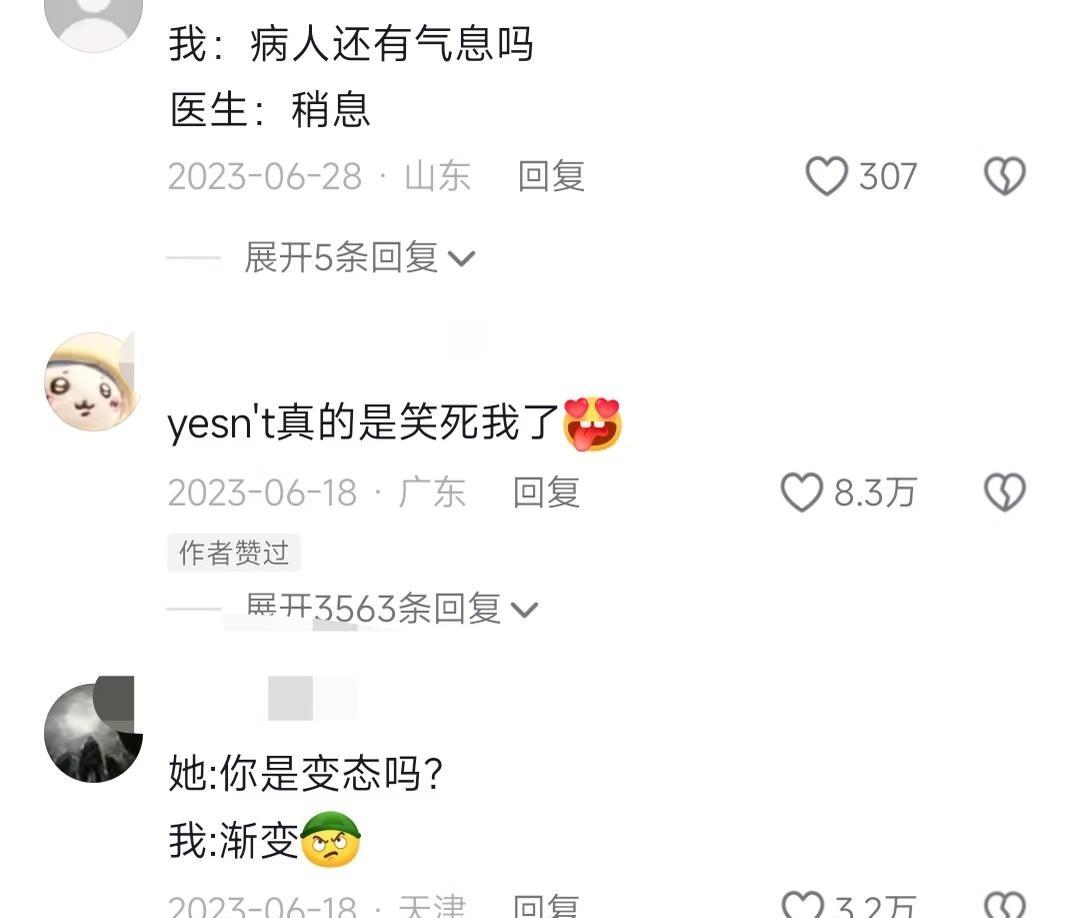
Task: Click the chevron beside 展开5条回复
Action: click(461, 259)
